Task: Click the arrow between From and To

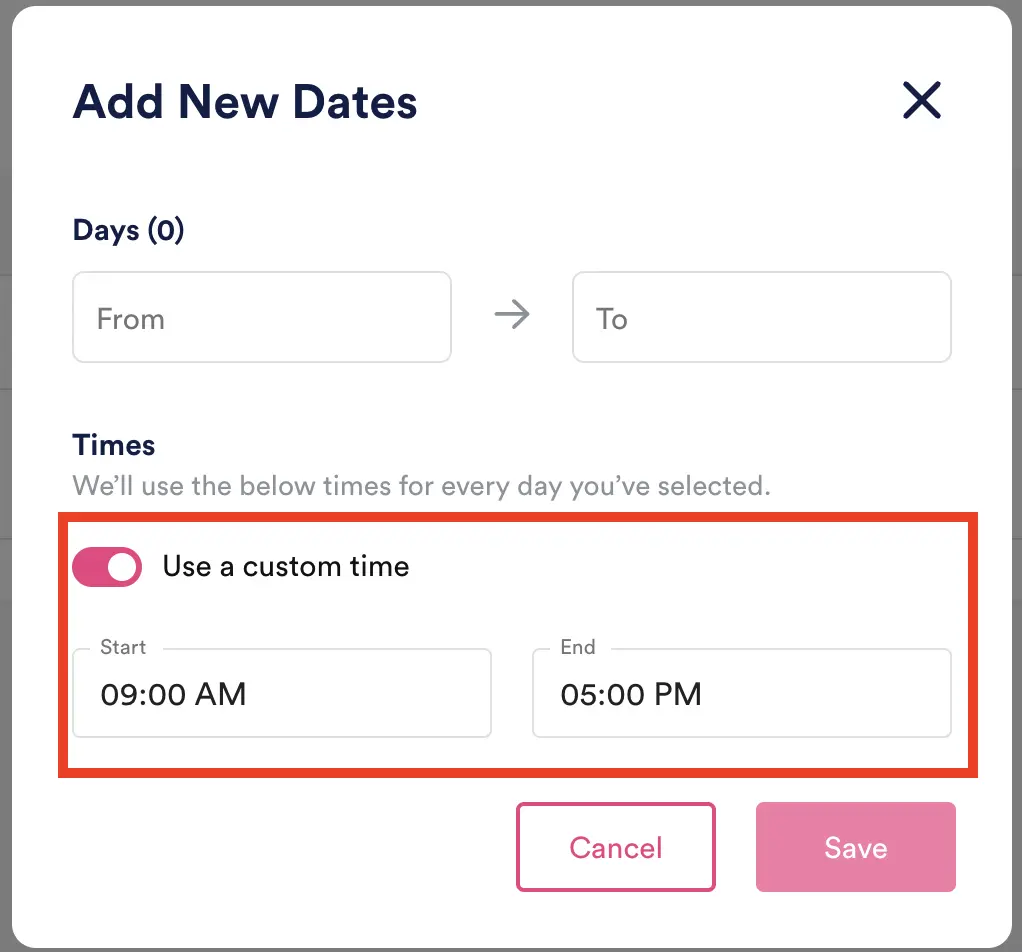Action: tap(512, 315)
